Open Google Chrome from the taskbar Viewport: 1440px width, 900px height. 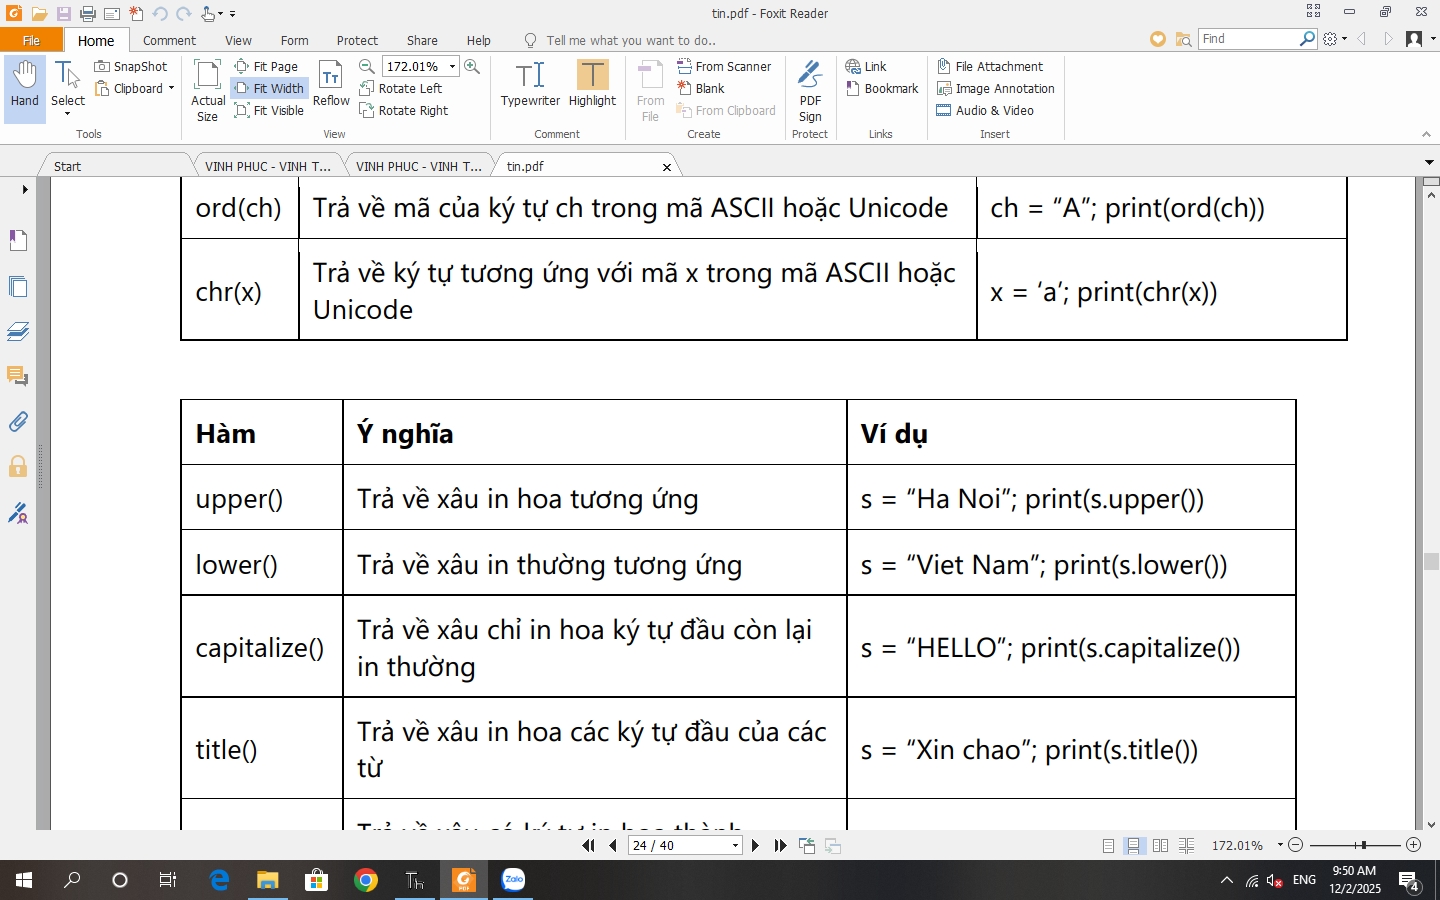click(x=366, y=880)
